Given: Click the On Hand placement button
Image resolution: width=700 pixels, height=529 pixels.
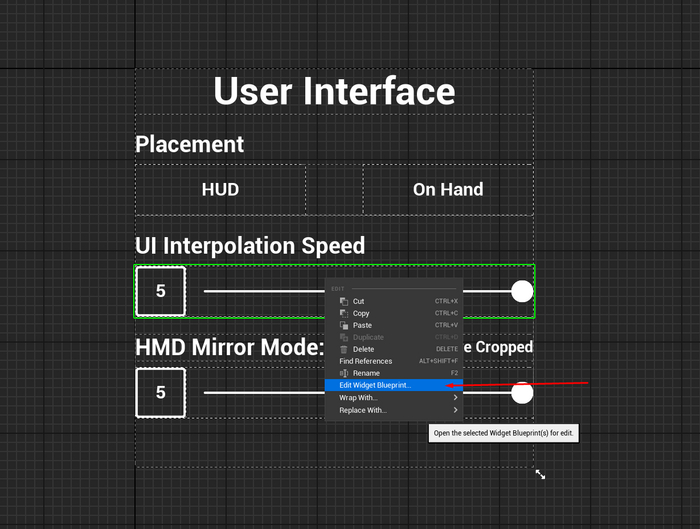Looking at the screenshot, I should tap(448, 190).
